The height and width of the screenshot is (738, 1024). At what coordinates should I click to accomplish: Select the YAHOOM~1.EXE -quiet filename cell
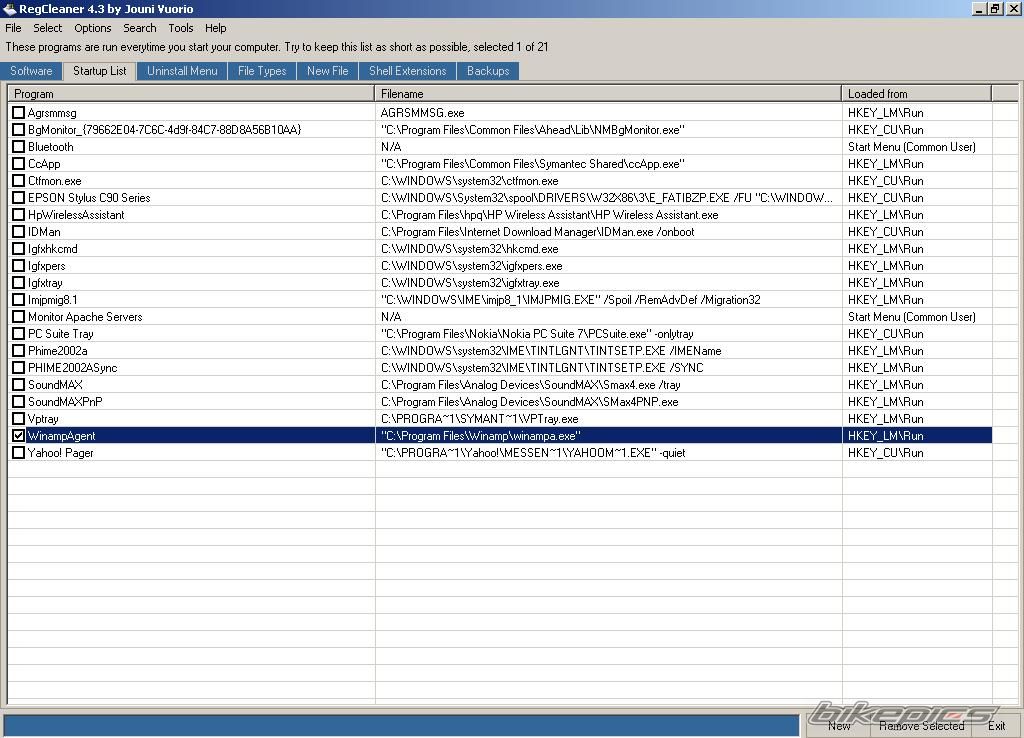point(609,453)
